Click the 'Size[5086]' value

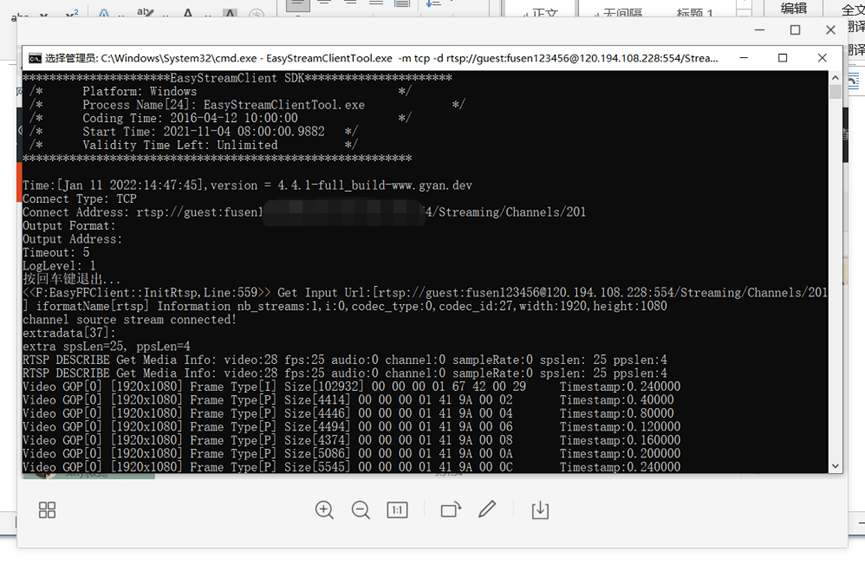tap(317, 454)
